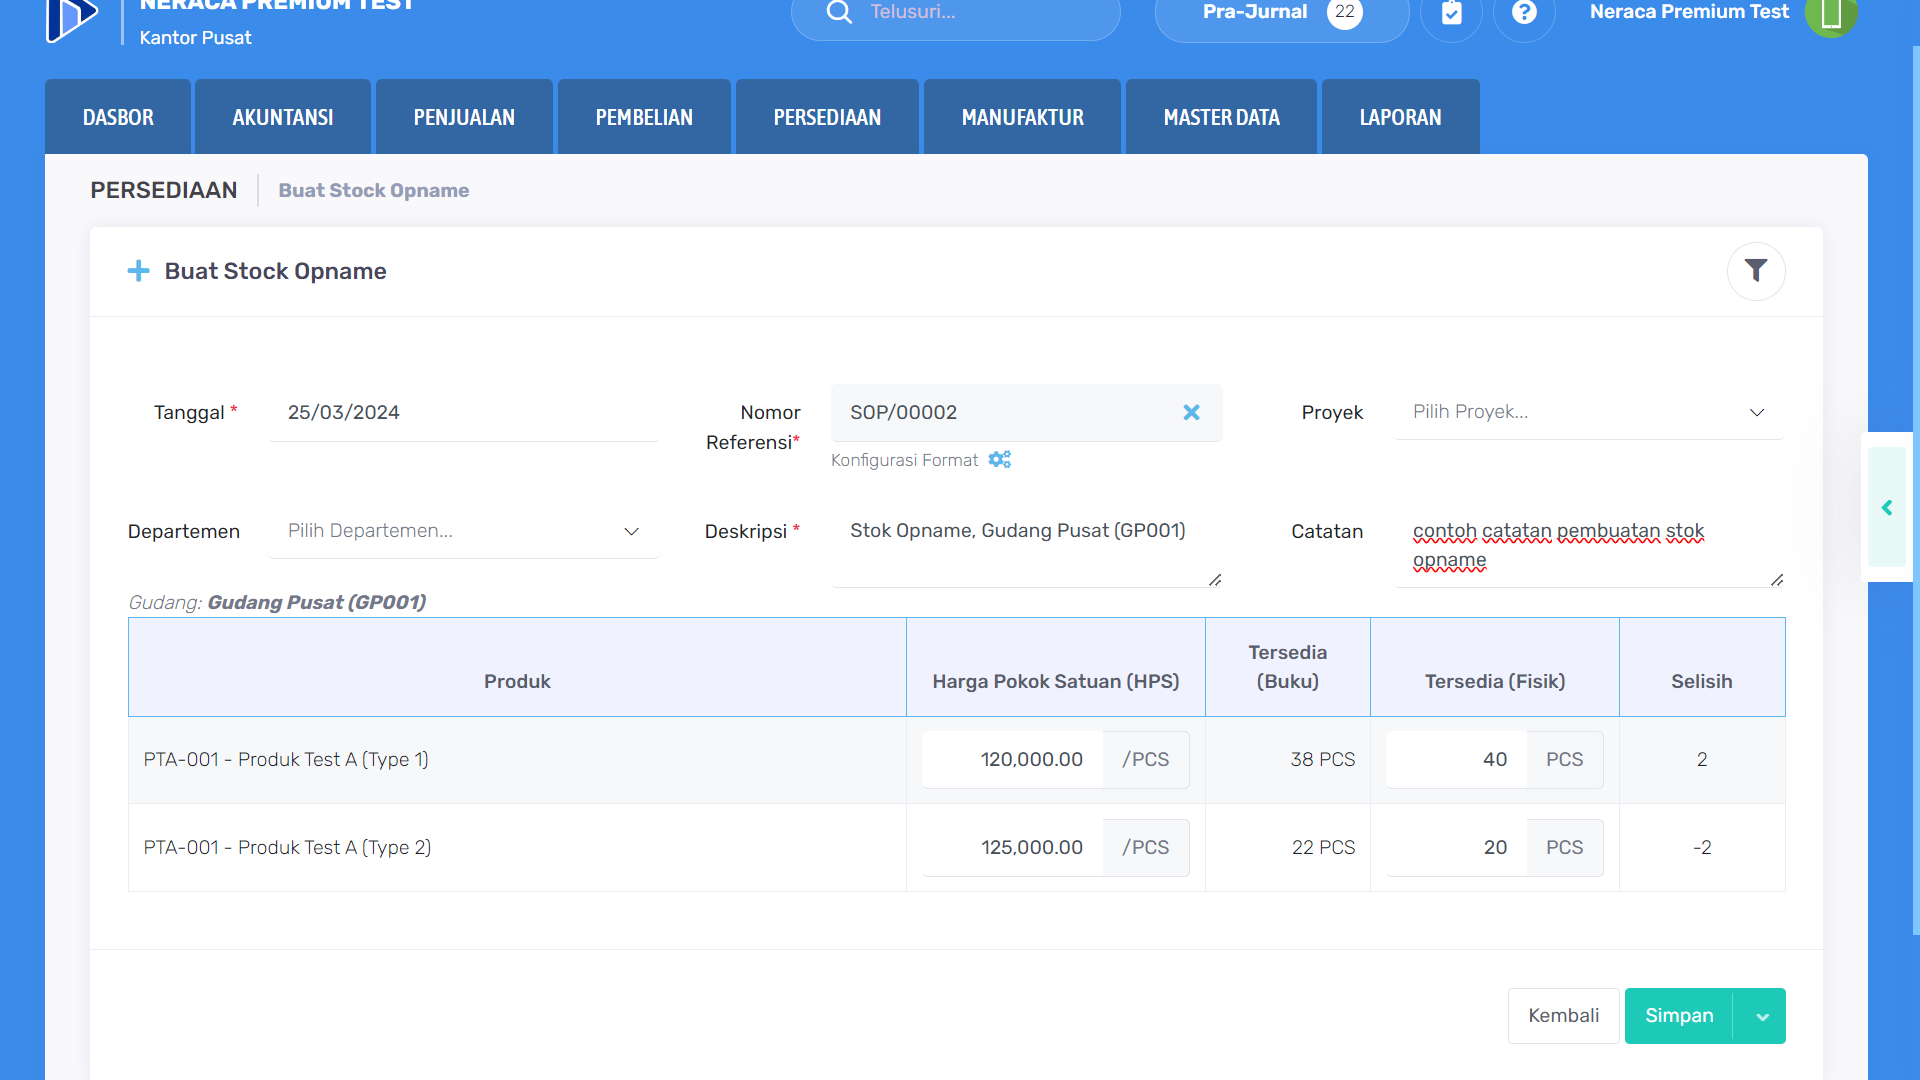Click the Kembali button
Screen dimensions: 1920x1080
pos(1563,1016)
